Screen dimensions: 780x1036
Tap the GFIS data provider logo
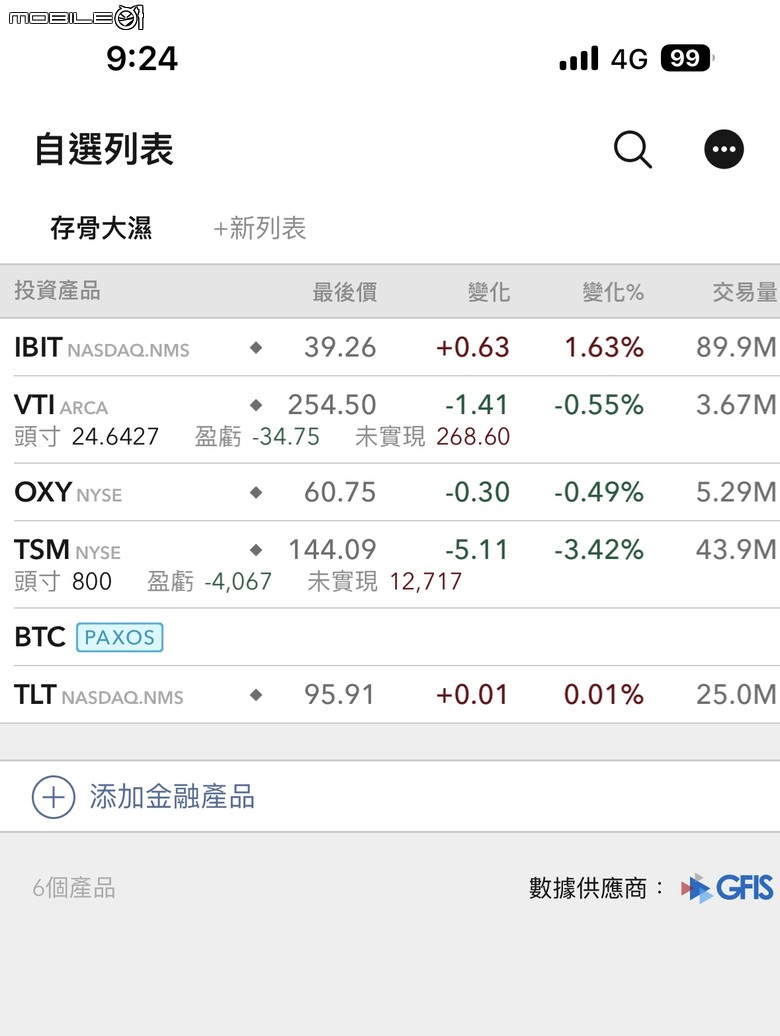(727, 888)
